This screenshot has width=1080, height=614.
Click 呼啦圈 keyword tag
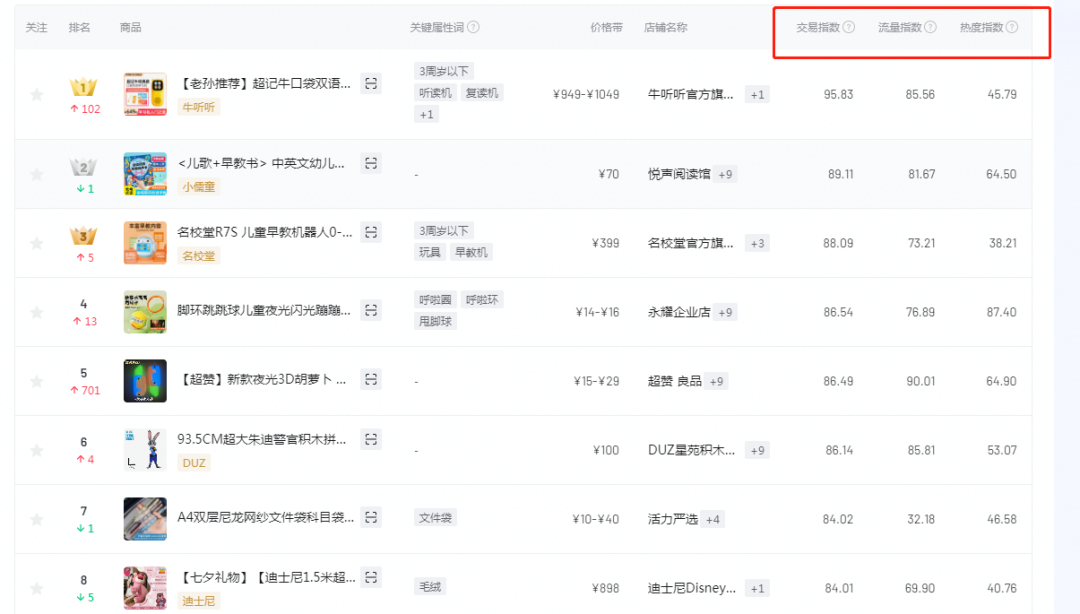point(435,300)
